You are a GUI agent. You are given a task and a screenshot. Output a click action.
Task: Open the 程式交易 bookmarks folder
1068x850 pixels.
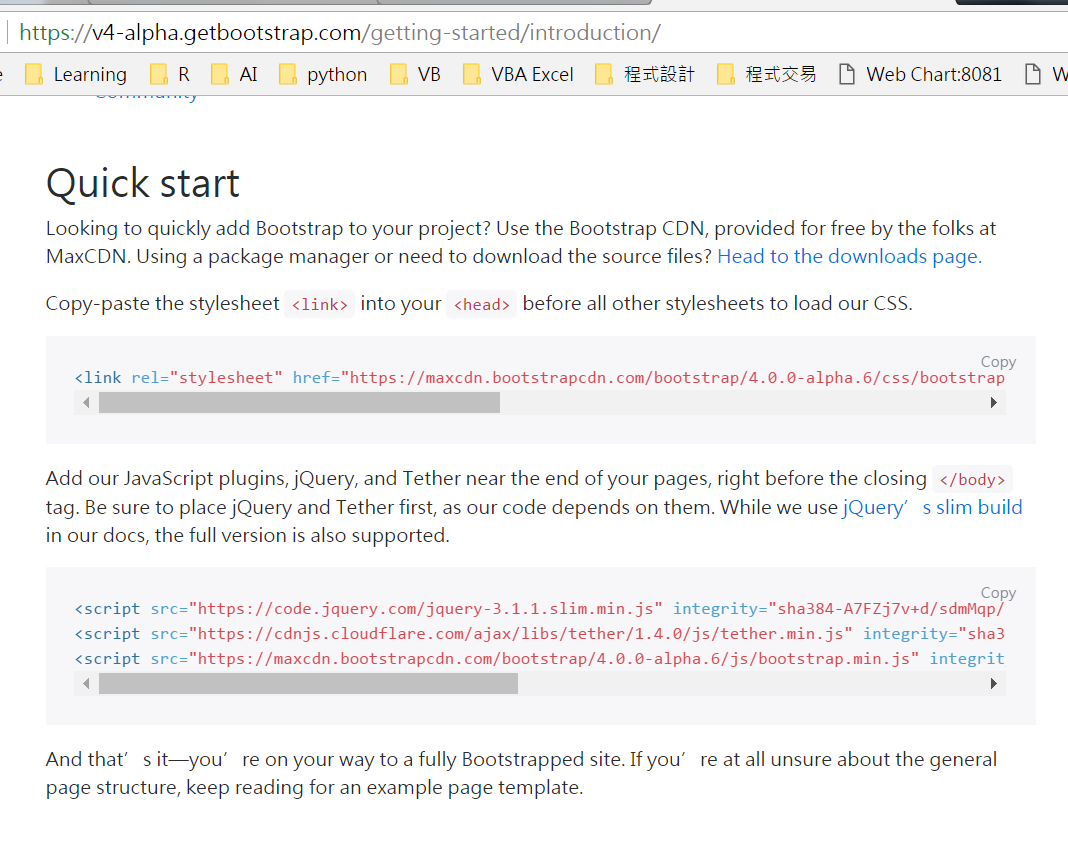782,73
